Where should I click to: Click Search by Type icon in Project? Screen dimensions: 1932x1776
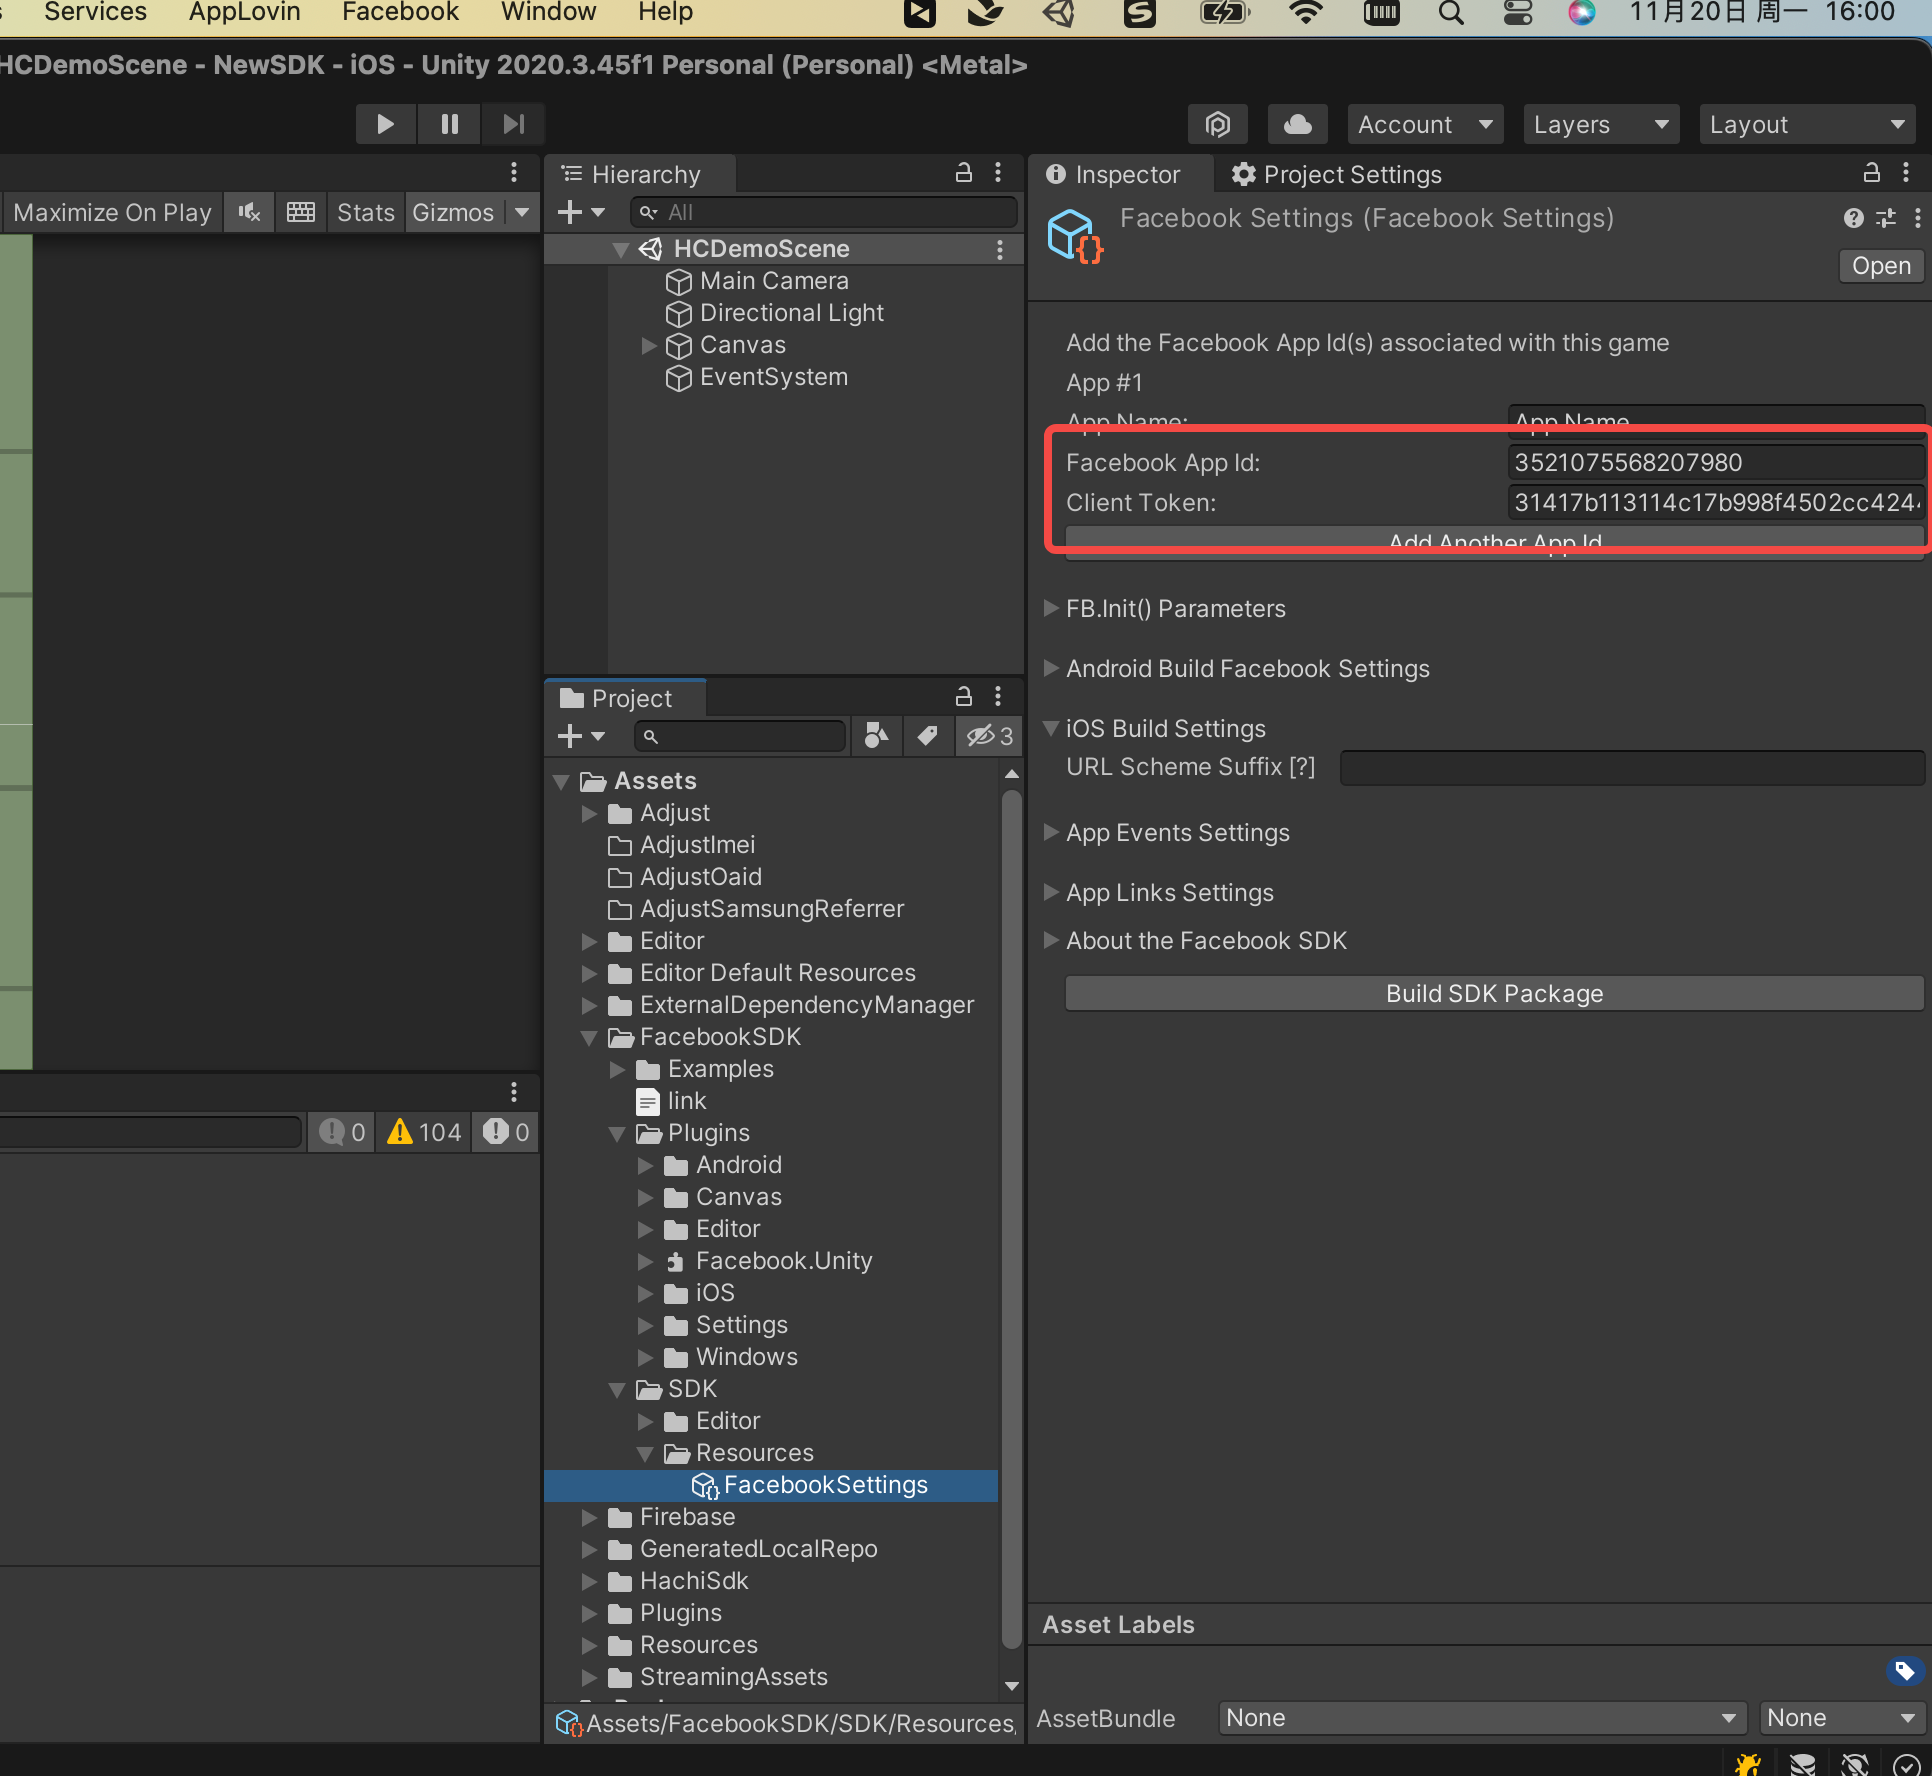pos(876,736)
